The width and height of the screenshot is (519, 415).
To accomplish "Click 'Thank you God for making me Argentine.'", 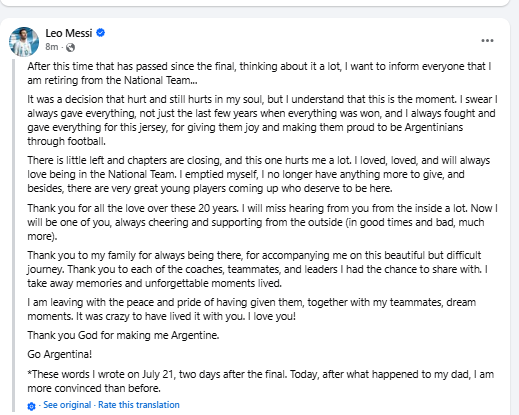I will [x=123, y=335].
